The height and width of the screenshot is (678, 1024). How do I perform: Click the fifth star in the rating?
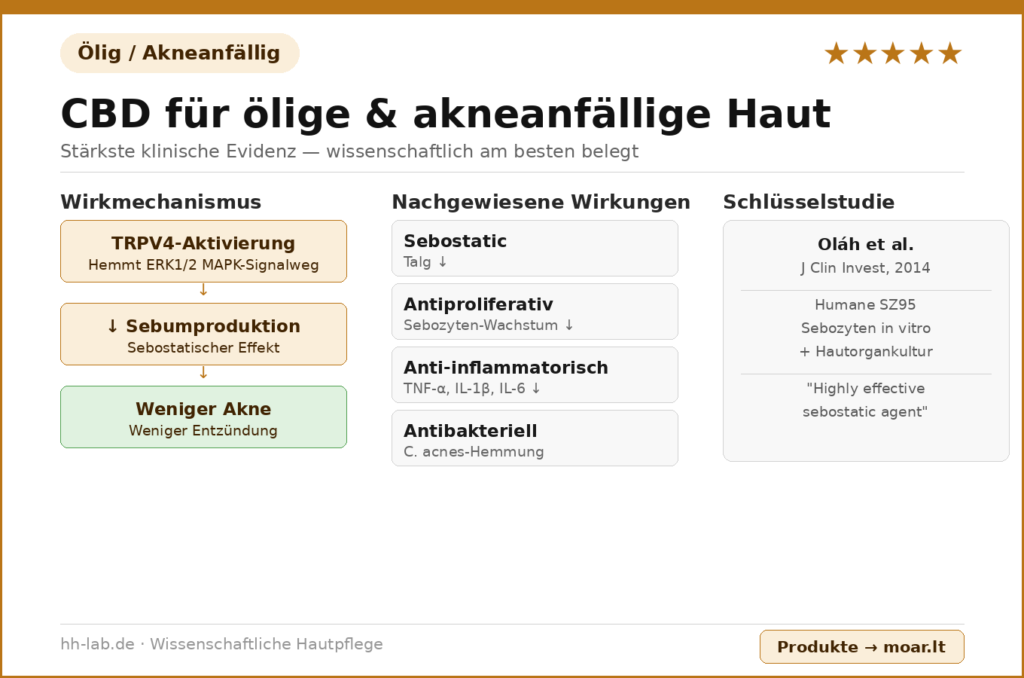click(x=950, y=54)
